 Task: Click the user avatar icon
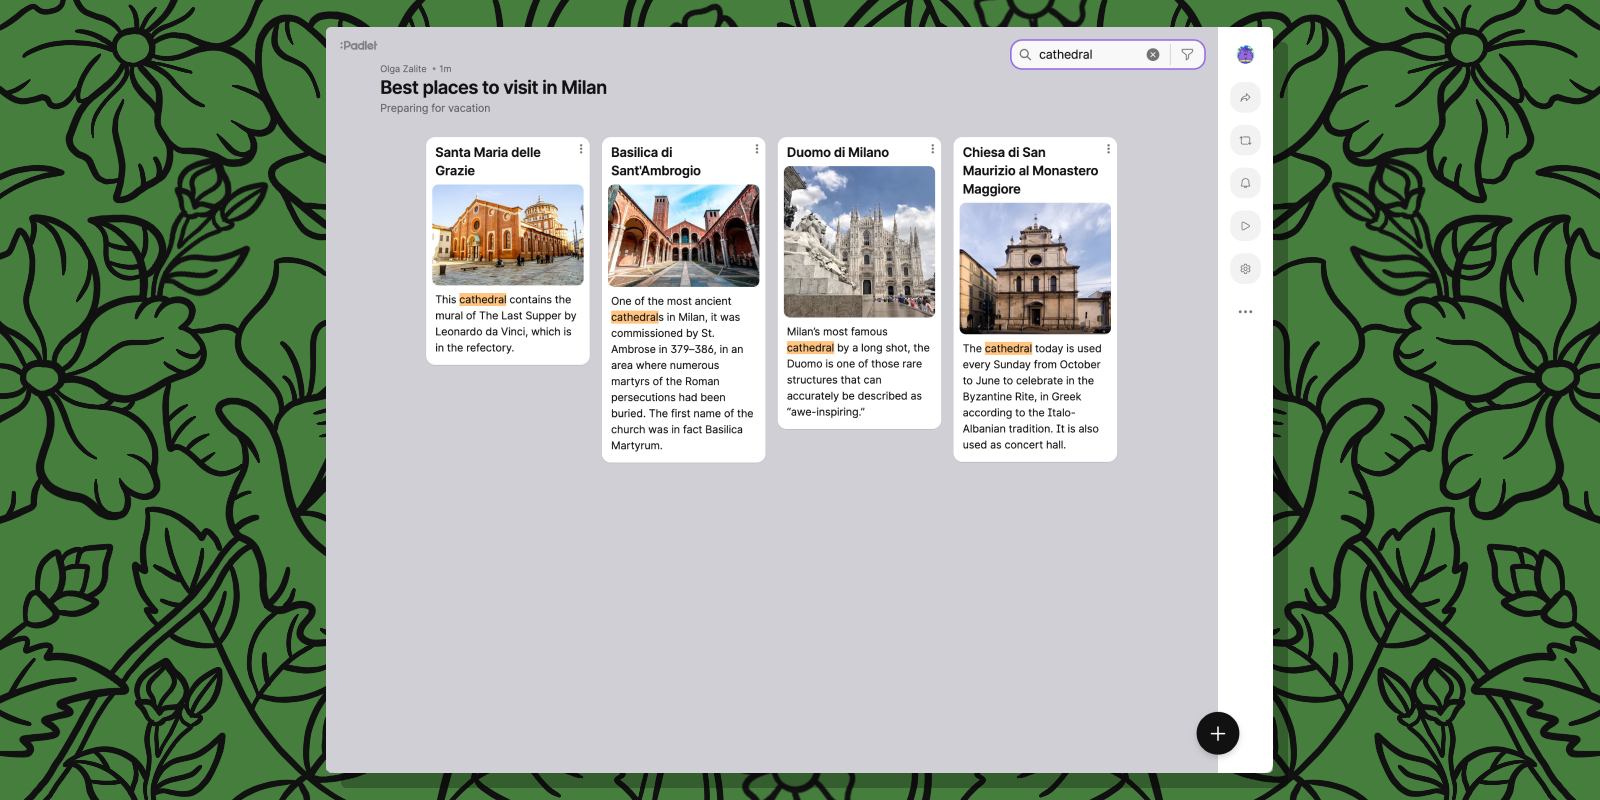pyautogui.click(x=1245, y=55)
